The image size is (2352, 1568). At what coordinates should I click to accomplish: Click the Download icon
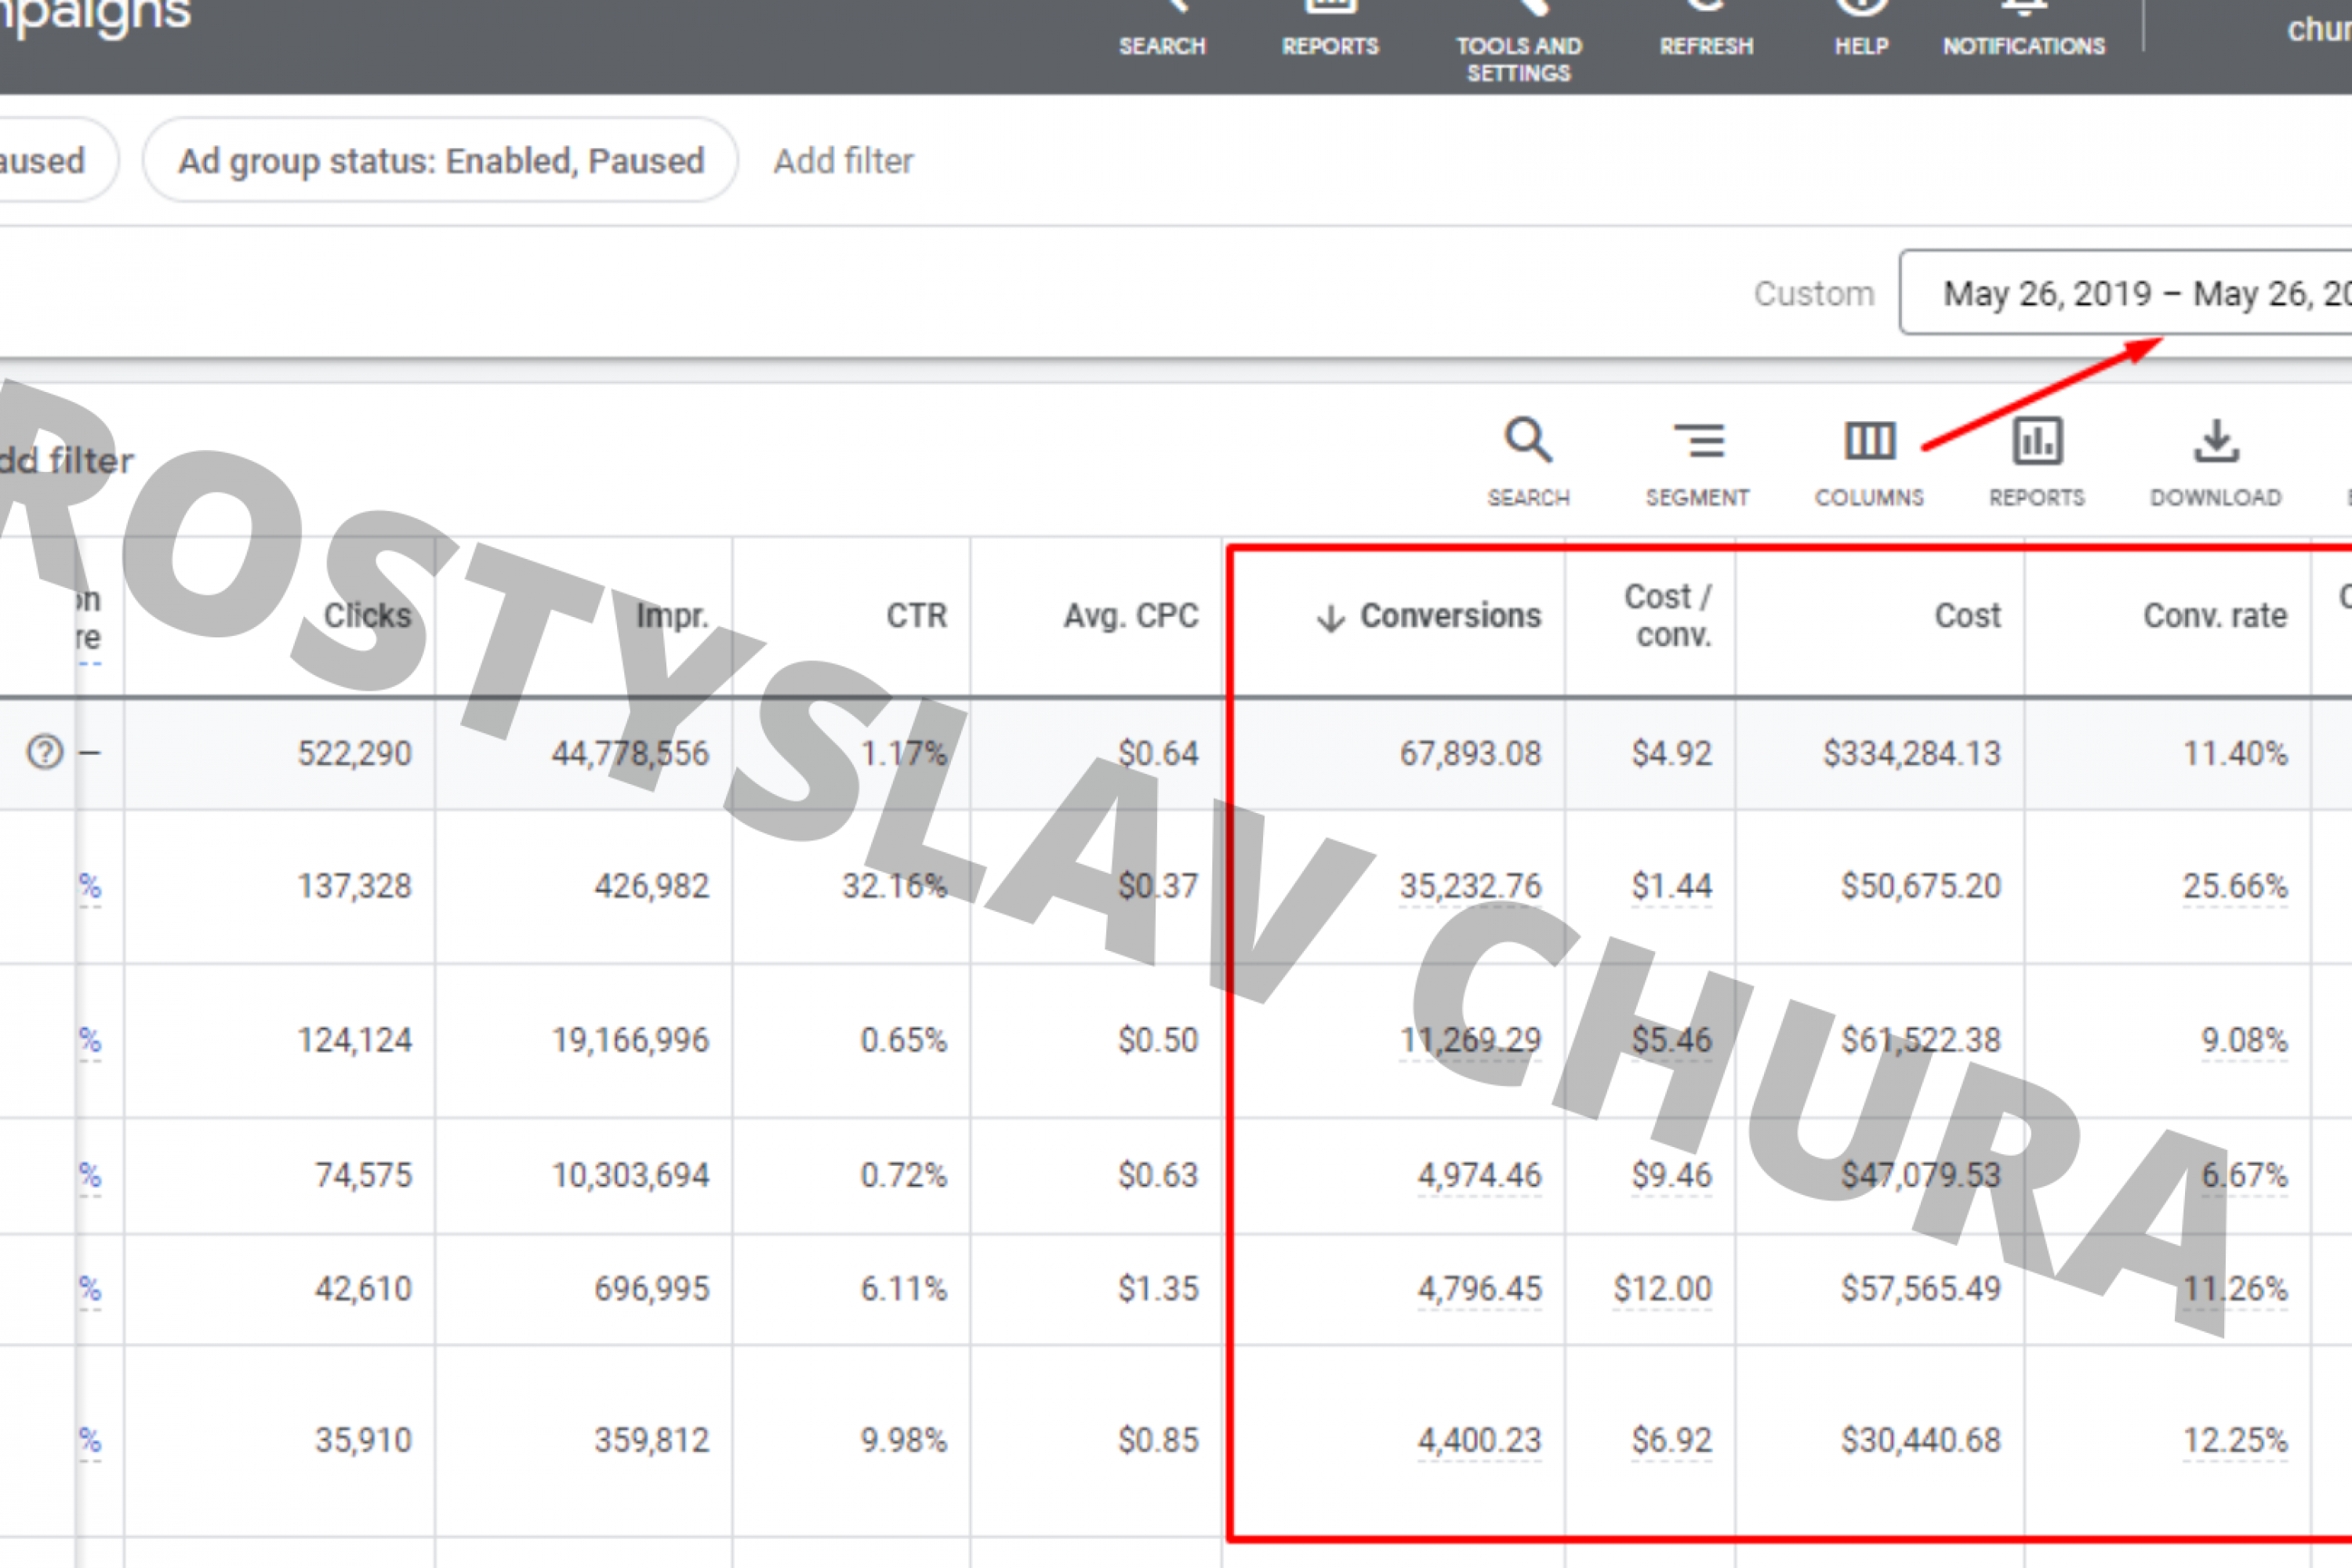pos(2216,441)
